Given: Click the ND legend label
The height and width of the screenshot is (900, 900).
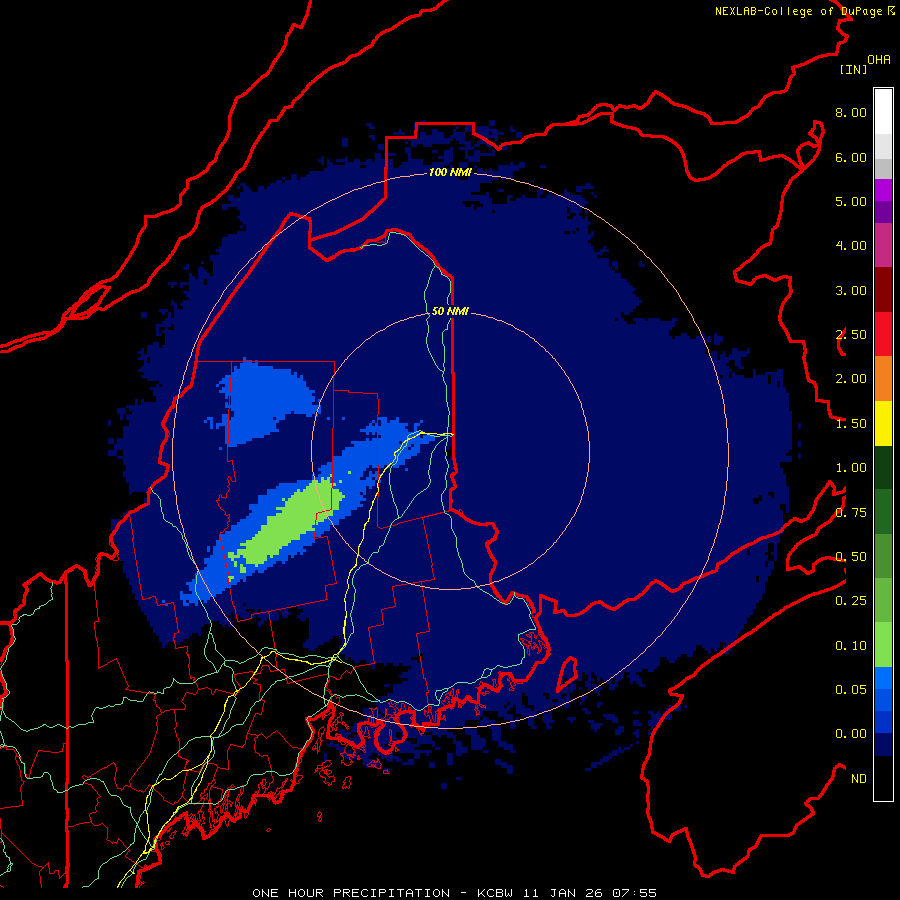Looking at the screenshot, I should pos(859,779).
